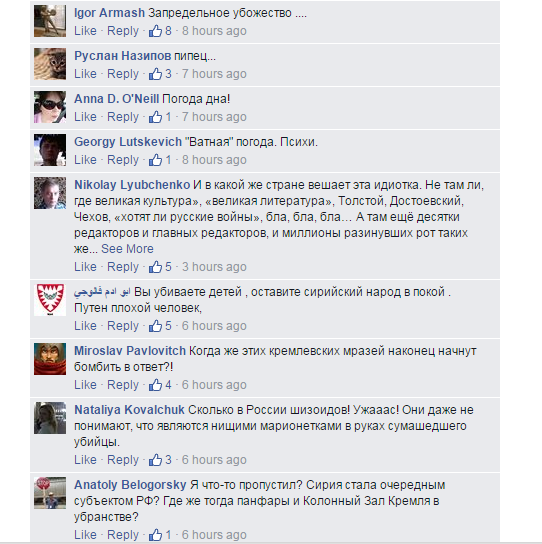Click thumbs-up icon on Nataliya Kovalchuk comment
Viewport: 542px width, 544px height.
pos(155,460)
